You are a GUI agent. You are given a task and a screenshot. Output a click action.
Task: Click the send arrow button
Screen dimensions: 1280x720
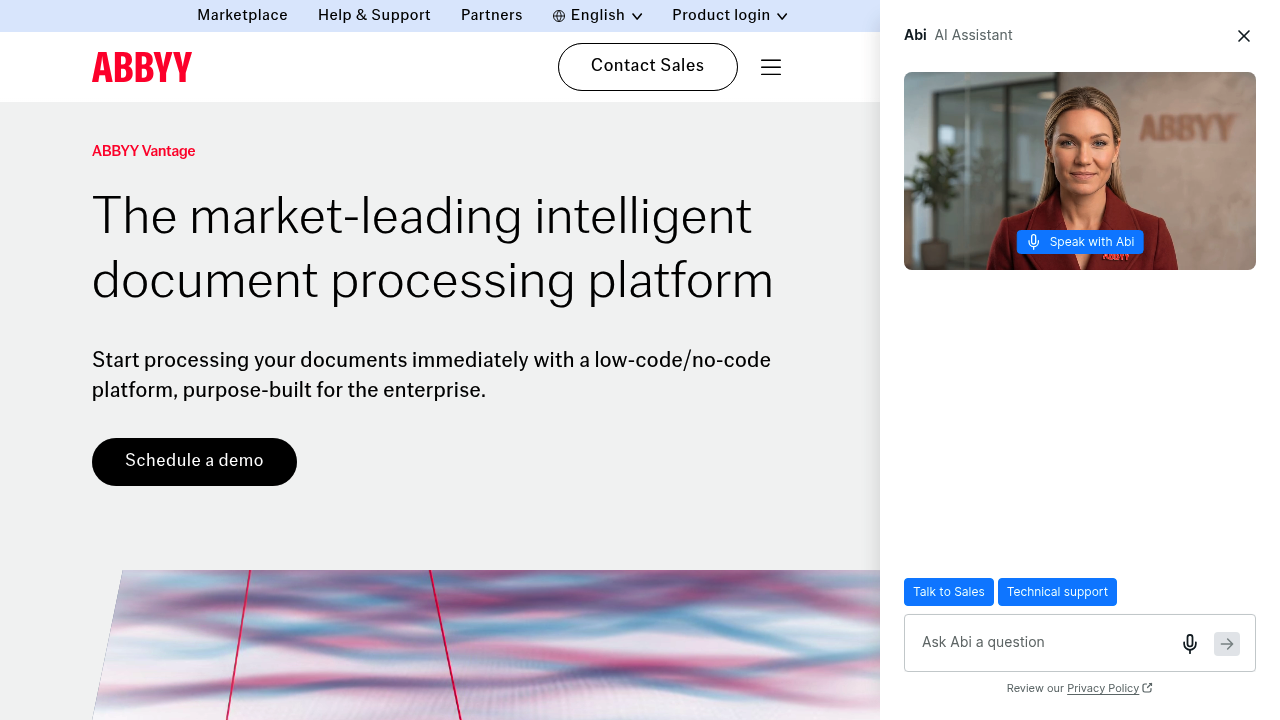pyautogui.click(x=1227, y=644)
